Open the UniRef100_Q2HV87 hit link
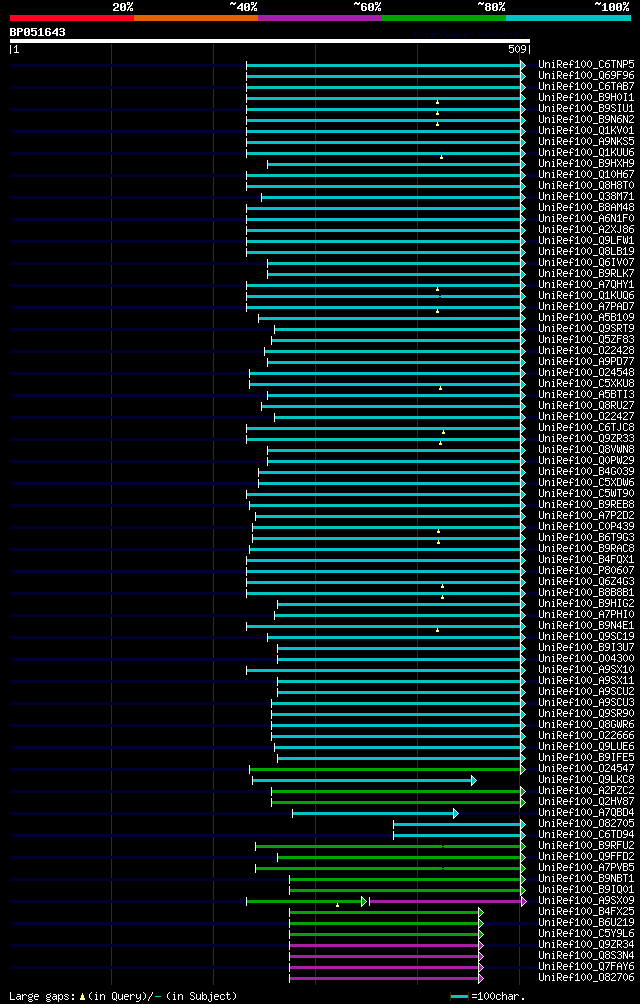This screenshot has width=640, height=1004. coord(586,802)
